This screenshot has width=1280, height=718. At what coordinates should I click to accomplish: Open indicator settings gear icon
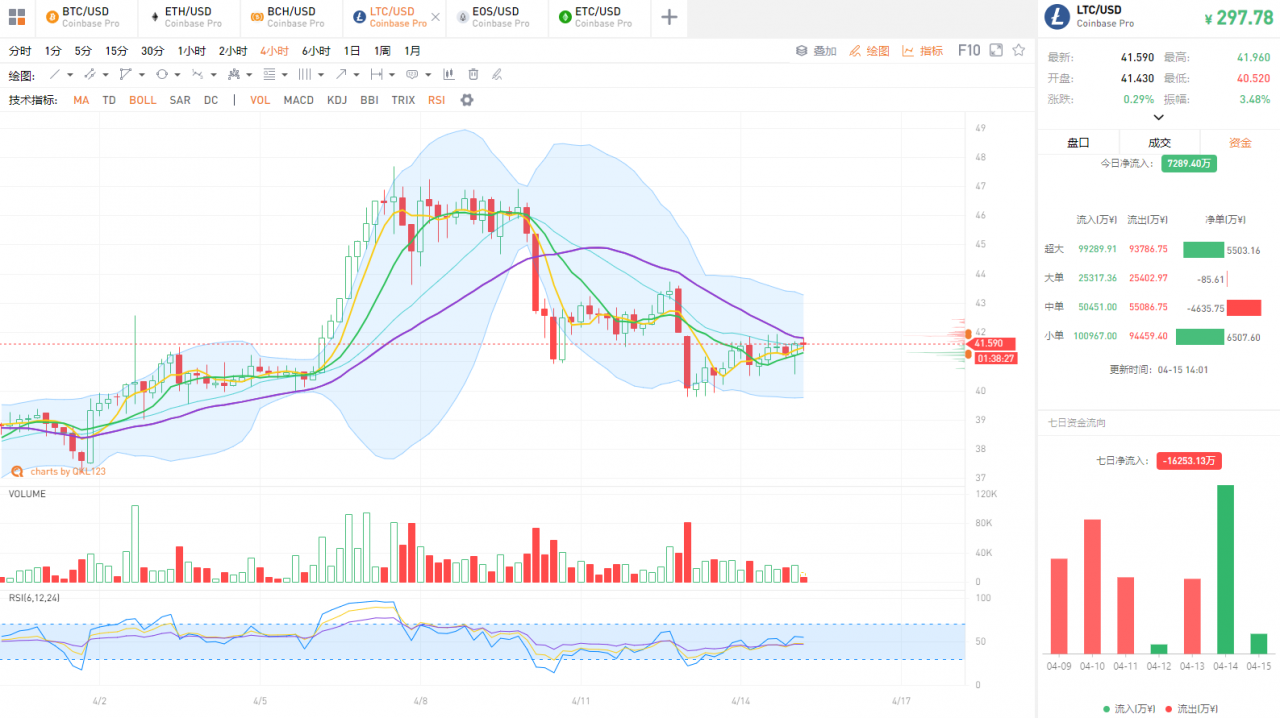[x=466, y=100]
